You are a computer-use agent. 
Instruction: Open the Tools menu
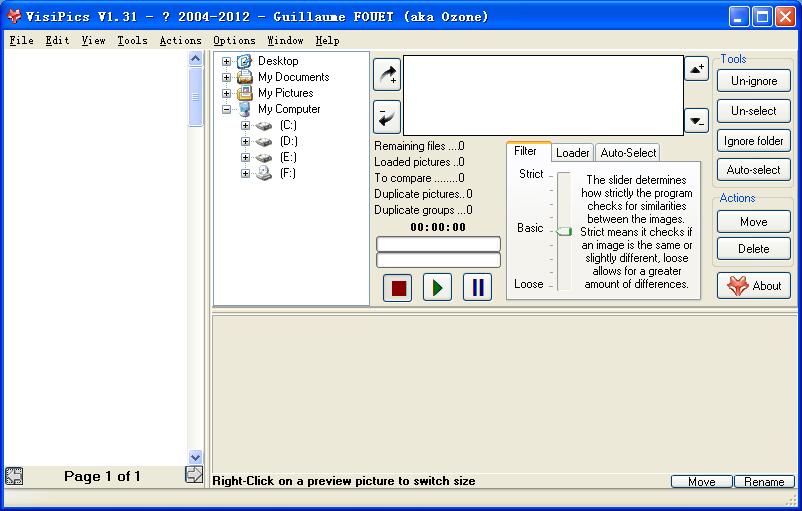pos(132,41)
